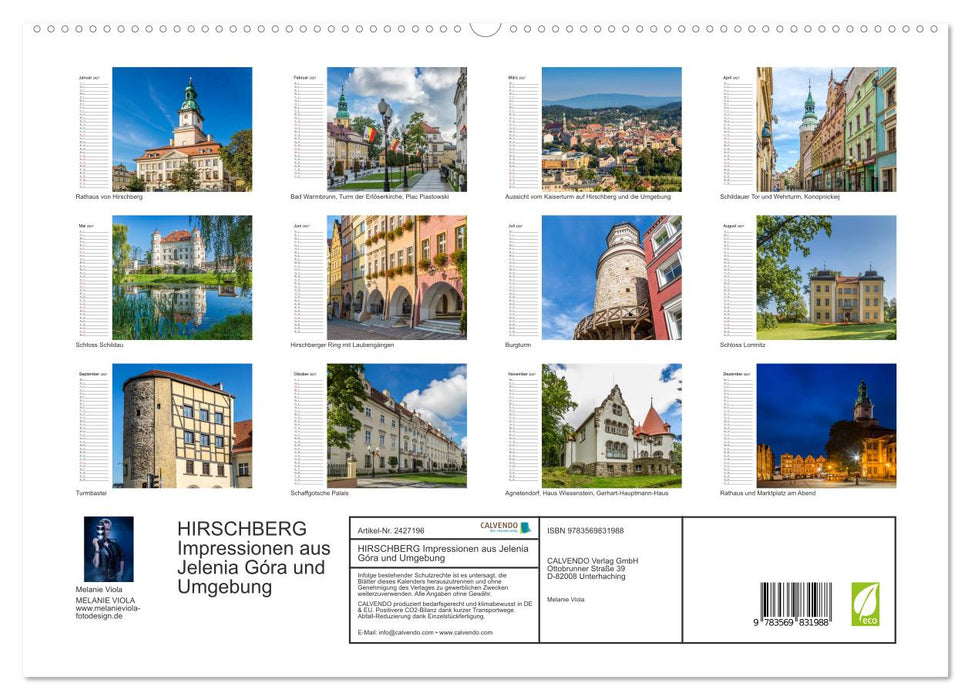The height and width of the screenshot is (700, 971).
Task: Click the 'CALVENDO Verlag GmbH' address block
Action: point(593,569)
